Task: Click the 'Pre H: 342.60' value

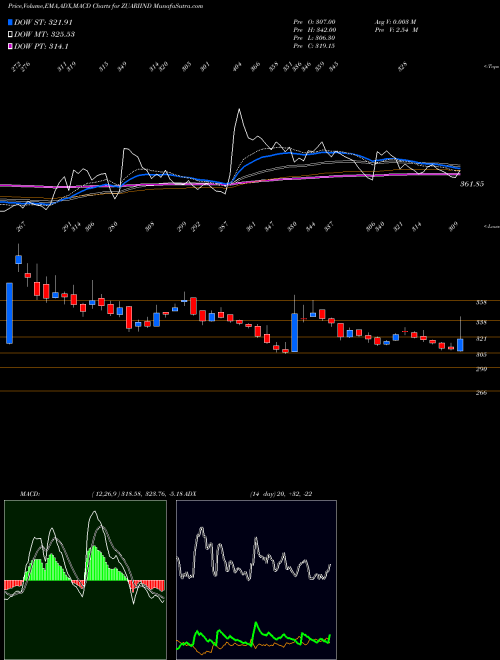Action: click(314, 30)
